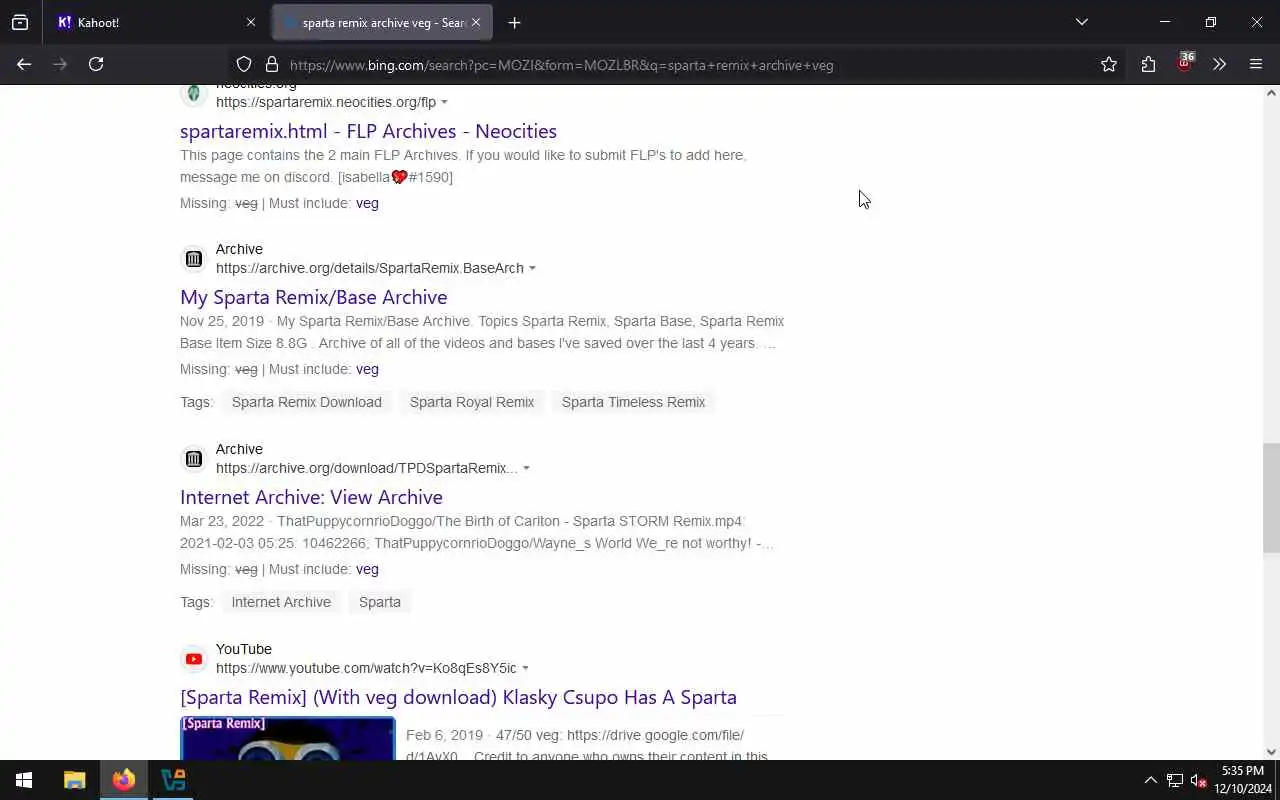Viewport: 1280px width, 800px height.
Task: Click the YouTube favicon icon
Action: 193,659
